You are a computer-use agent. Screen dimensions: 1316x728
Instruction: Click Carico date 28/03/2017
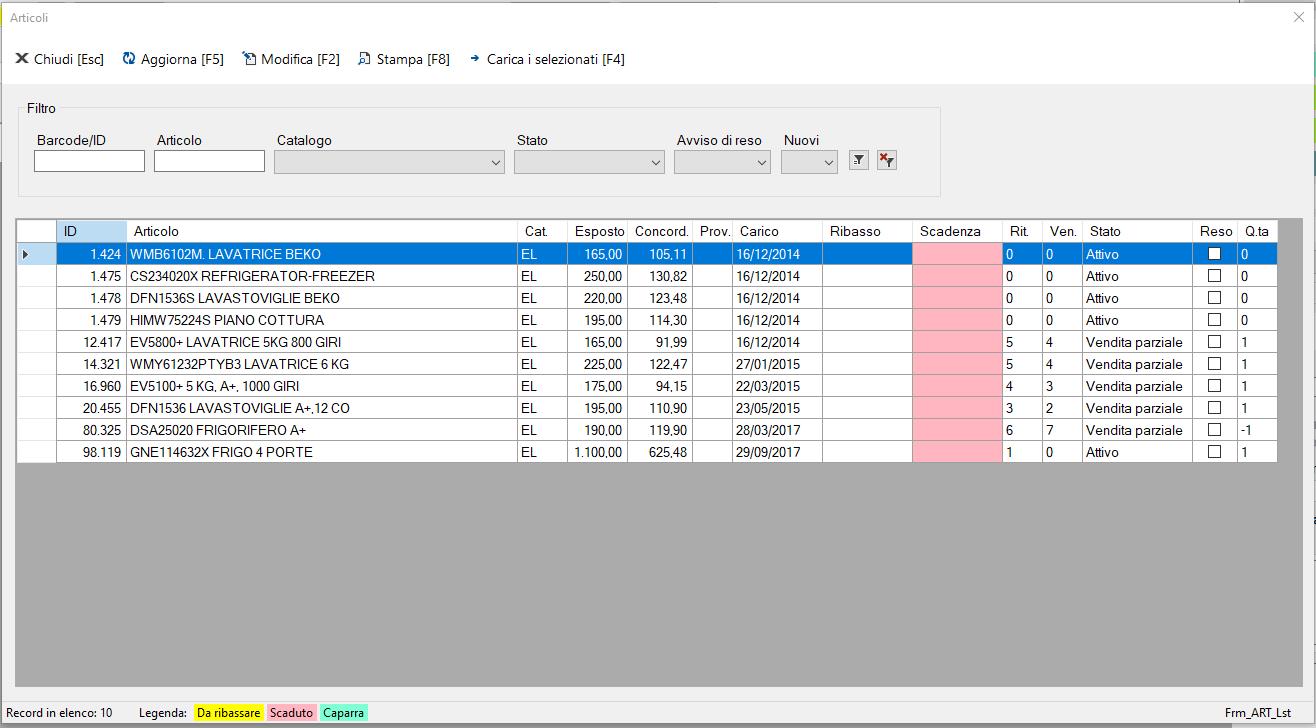click(x=778, y=430)
